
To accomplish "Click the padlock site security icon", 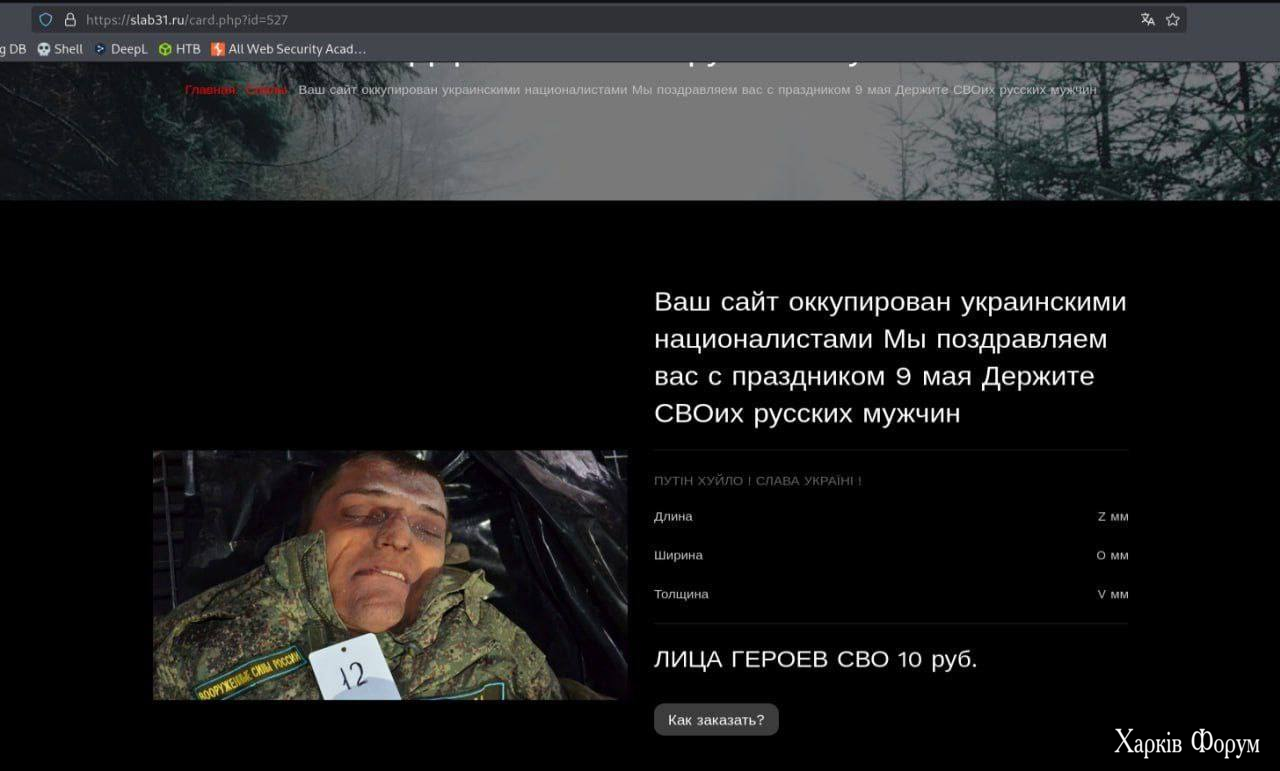I will click(x=70, y=20).
